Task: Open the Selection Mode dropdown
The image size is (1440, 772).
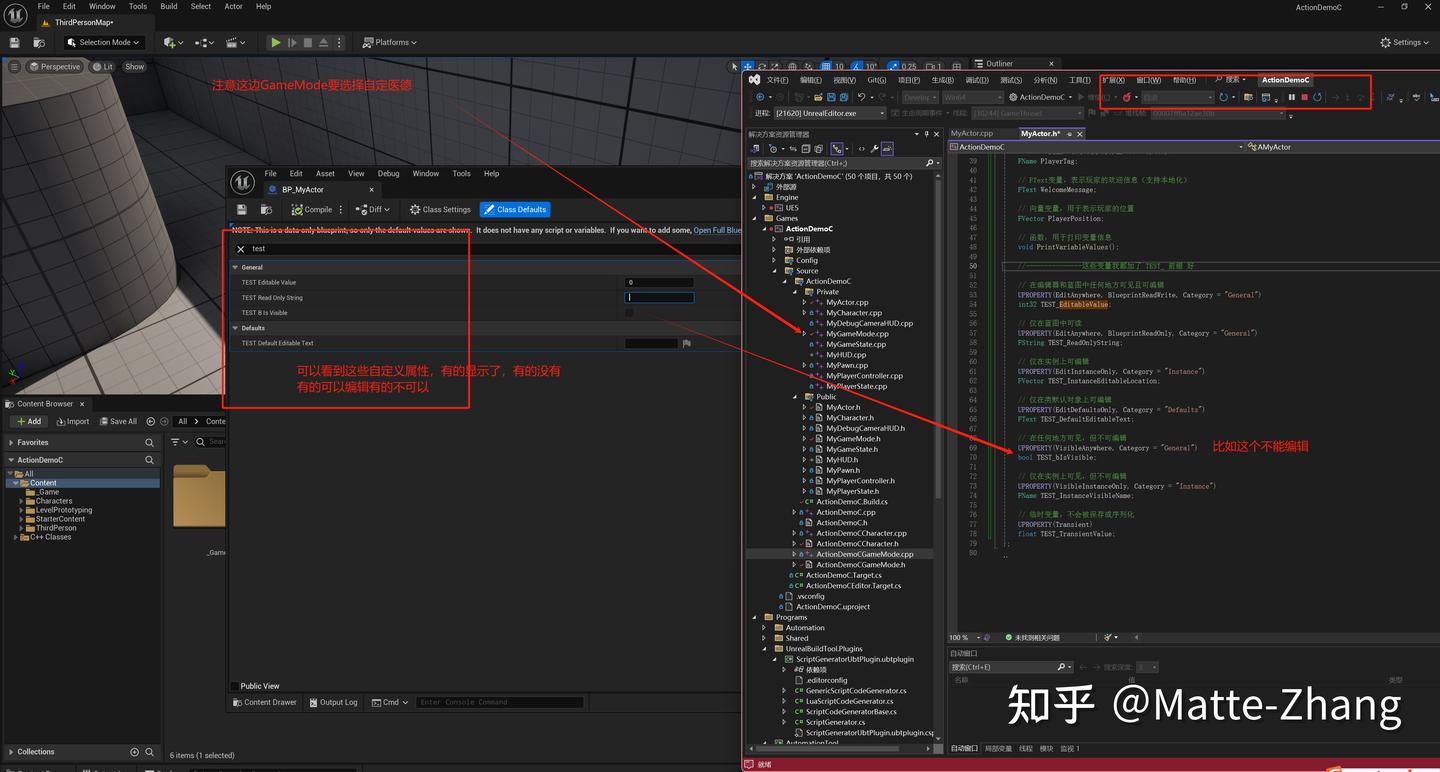Action: (x=103, y=42)
